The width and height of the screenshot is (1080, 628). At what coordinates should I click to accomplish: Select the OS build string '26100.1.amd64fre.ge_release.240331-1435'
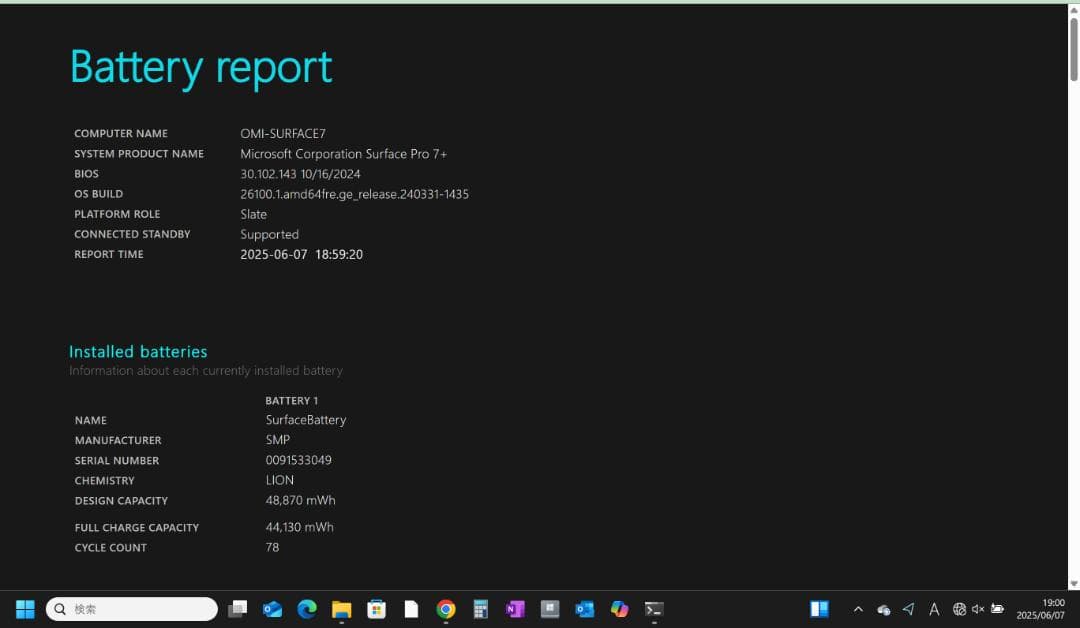pyautogui.click(x=354, y=194)
